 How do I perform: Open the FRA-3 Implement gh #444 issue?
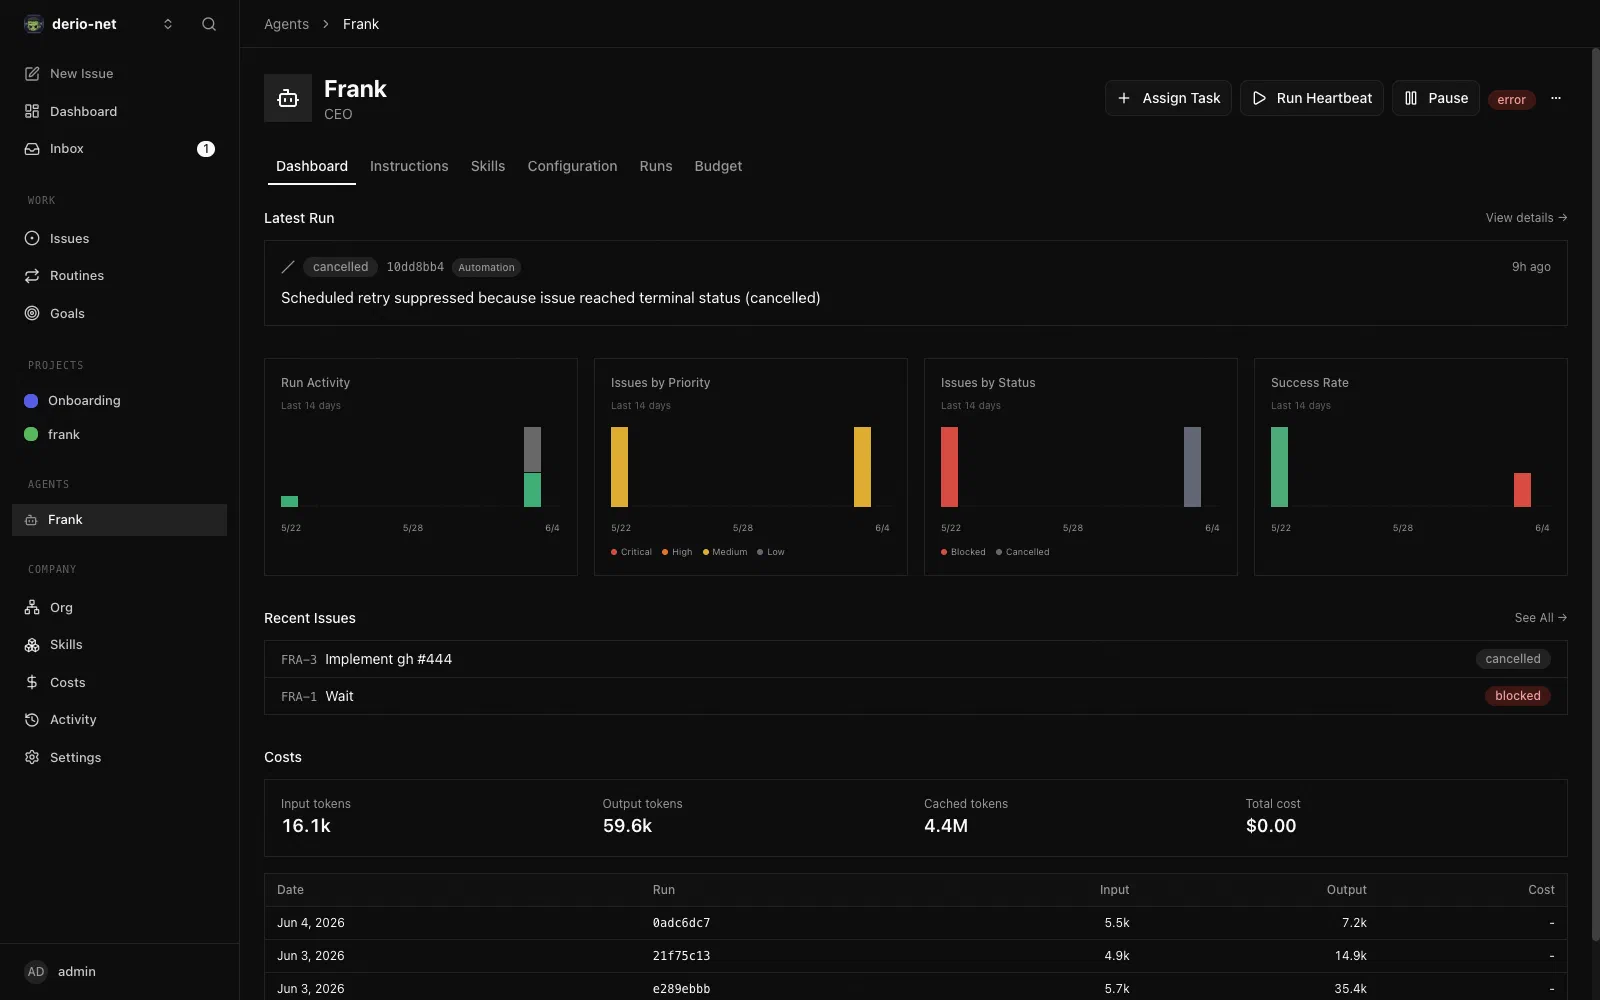(x=915, y=659)
